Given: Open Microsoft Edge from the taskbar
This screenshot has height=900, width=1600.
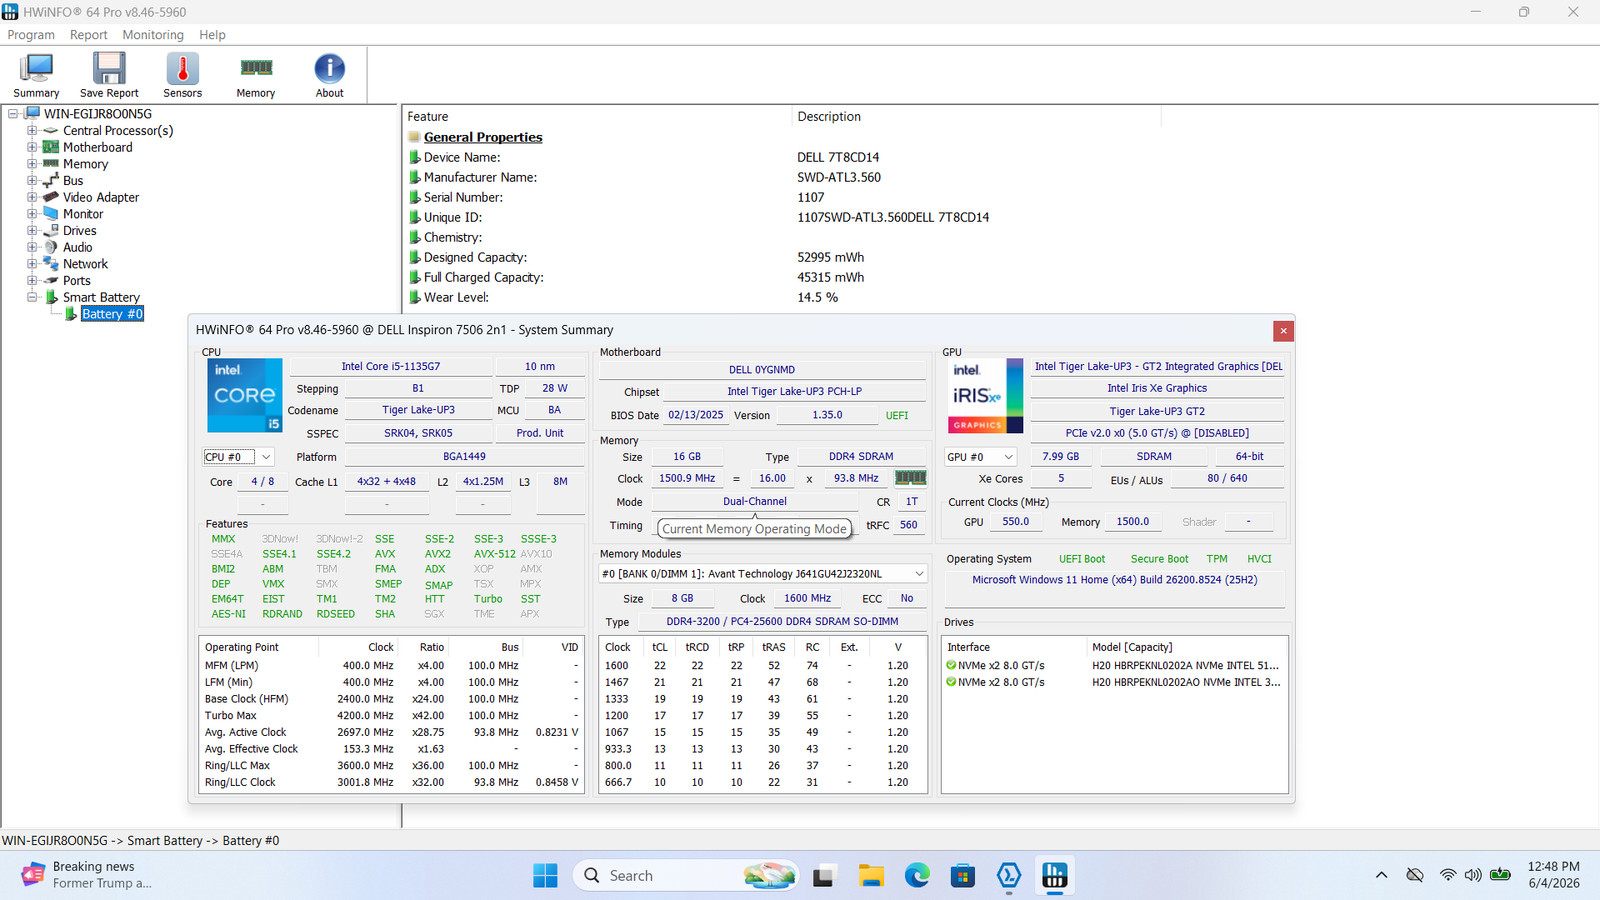Looking at the screenshot, I should coord(917,876).
